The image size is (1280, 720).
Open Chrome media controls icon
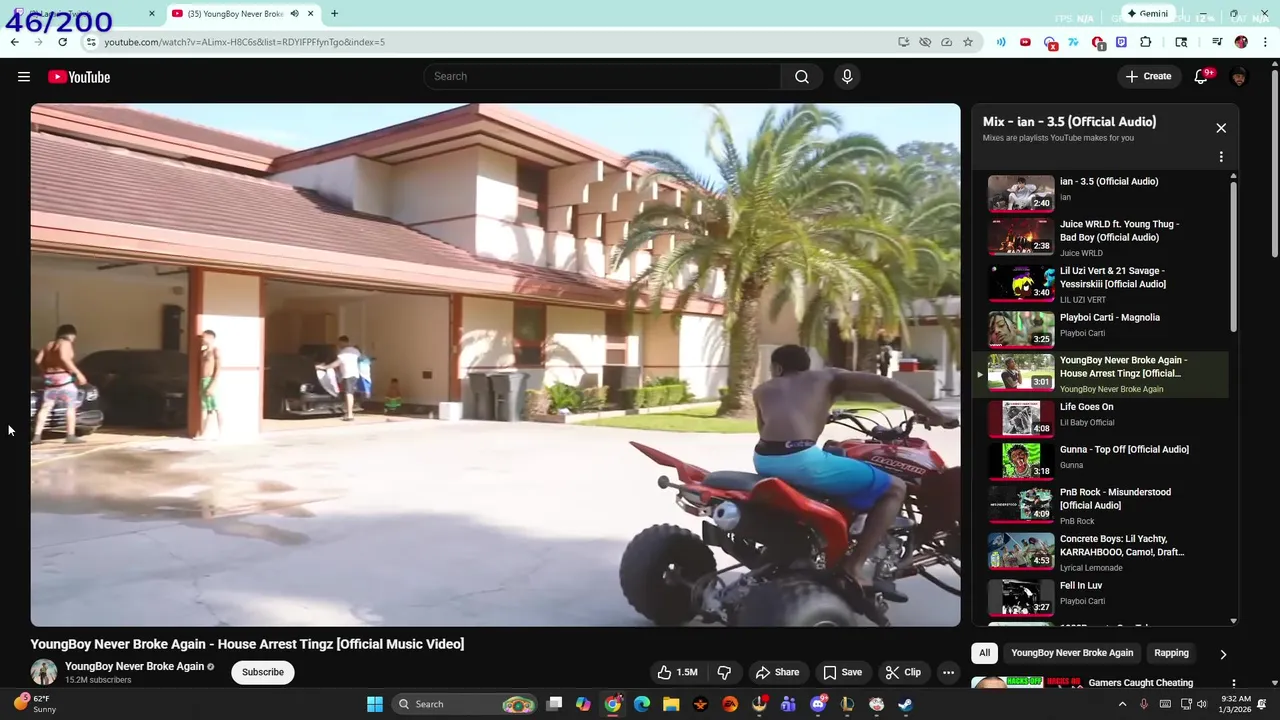[1217, 42]
